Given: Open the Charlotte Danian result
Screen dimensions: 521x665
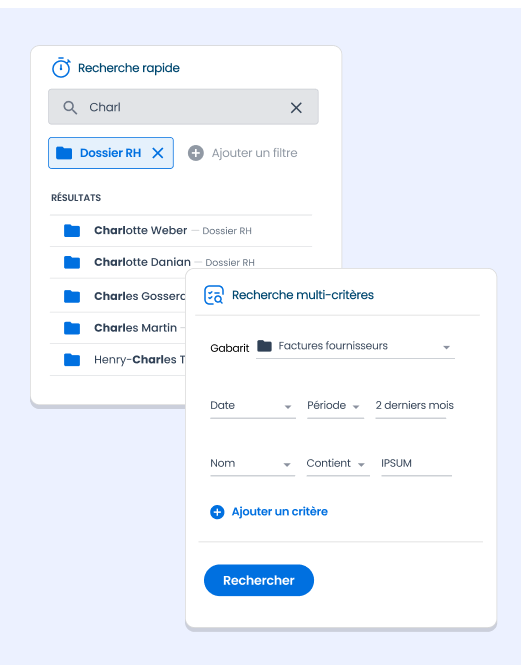Looking at the screenshot, I should click(x=181, y=263).
